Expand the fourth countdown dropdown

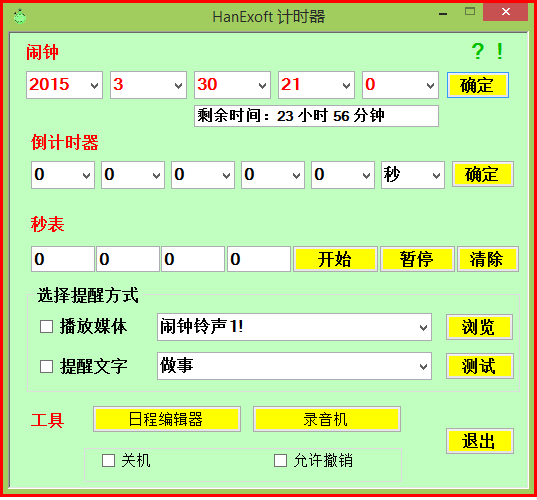(273, 175)
